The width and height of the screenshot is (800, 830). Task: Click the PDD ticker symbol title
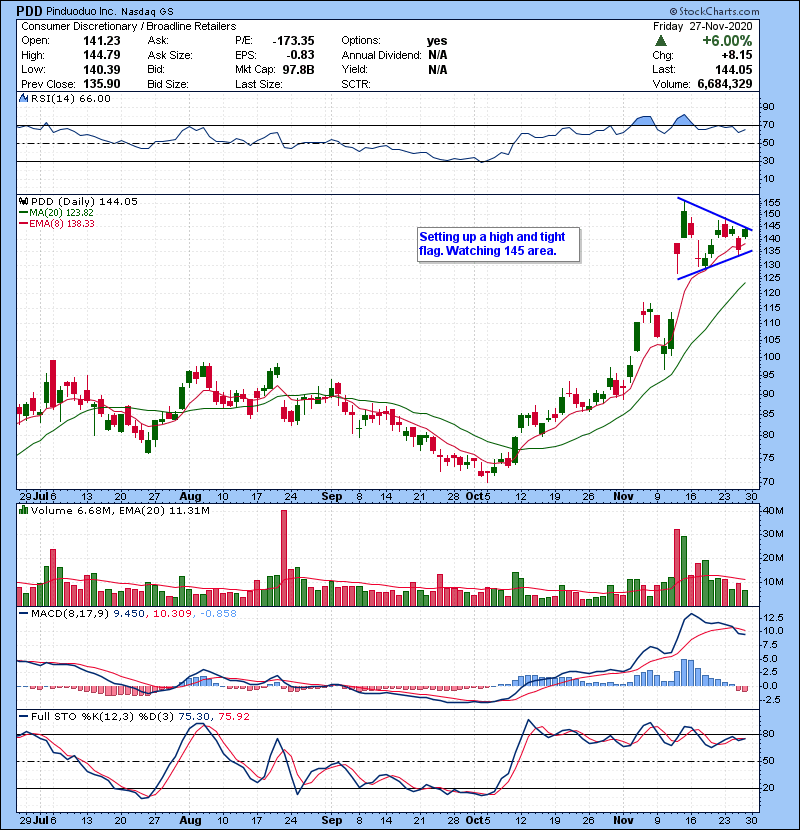coord(29,11)
